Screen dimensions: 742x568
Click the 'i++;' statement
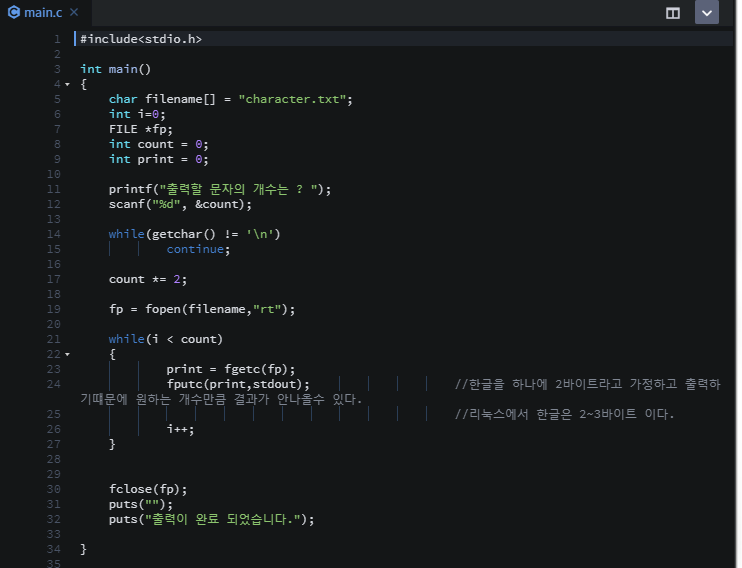click(x=180, y=429)
